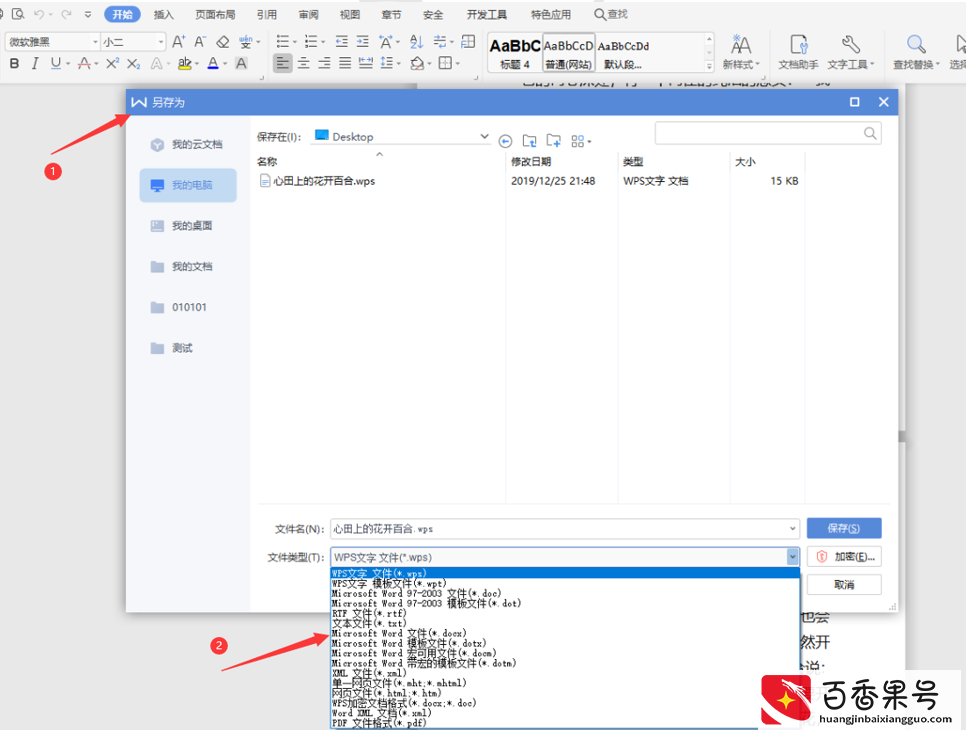Click the text highlight color icon
The image size is (966, 730).
pyautogui.click(x=184, y=63)
